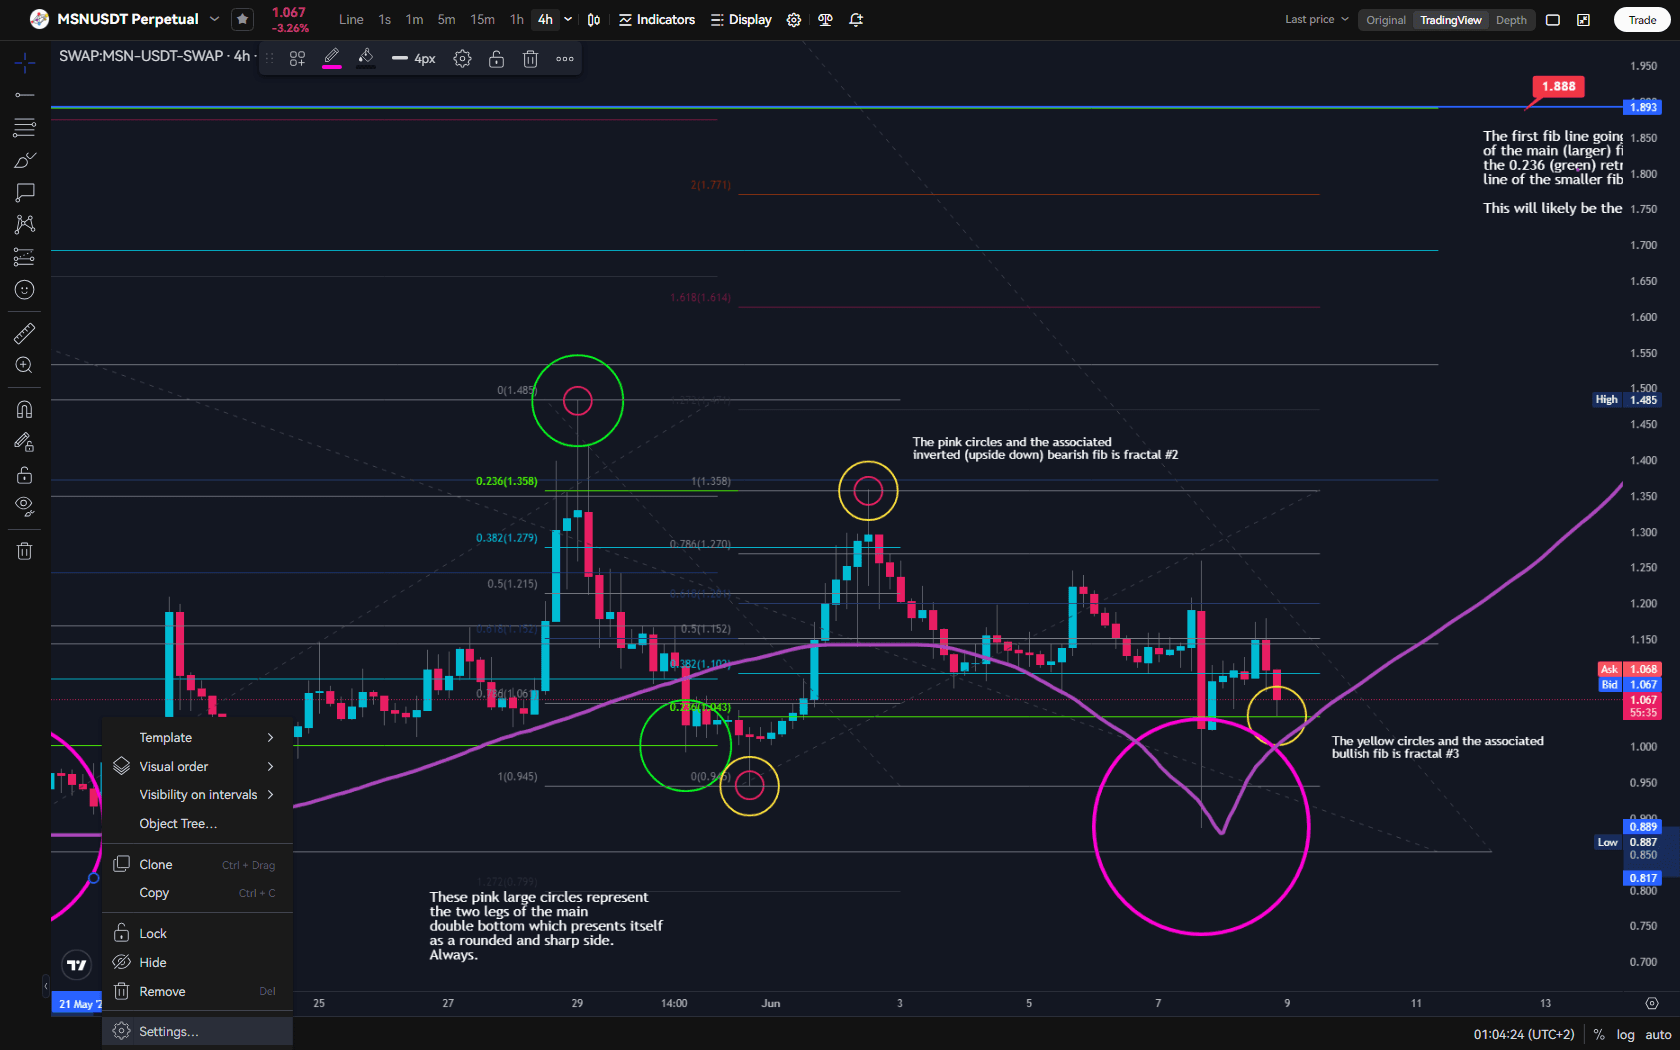The height and width of the screenshot is (1050, 1680).
Task: Select the text annotation tool
Action: (x=25, y=192)
